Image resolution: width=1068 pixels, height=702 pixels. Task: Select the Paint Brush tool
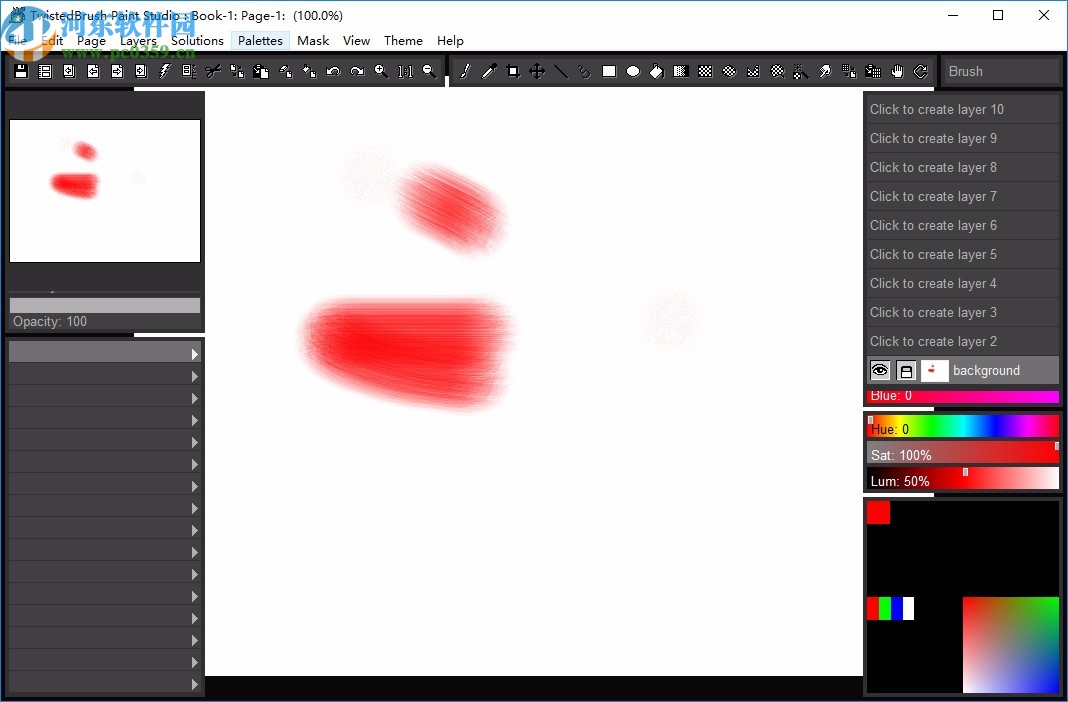pos(466,71)
